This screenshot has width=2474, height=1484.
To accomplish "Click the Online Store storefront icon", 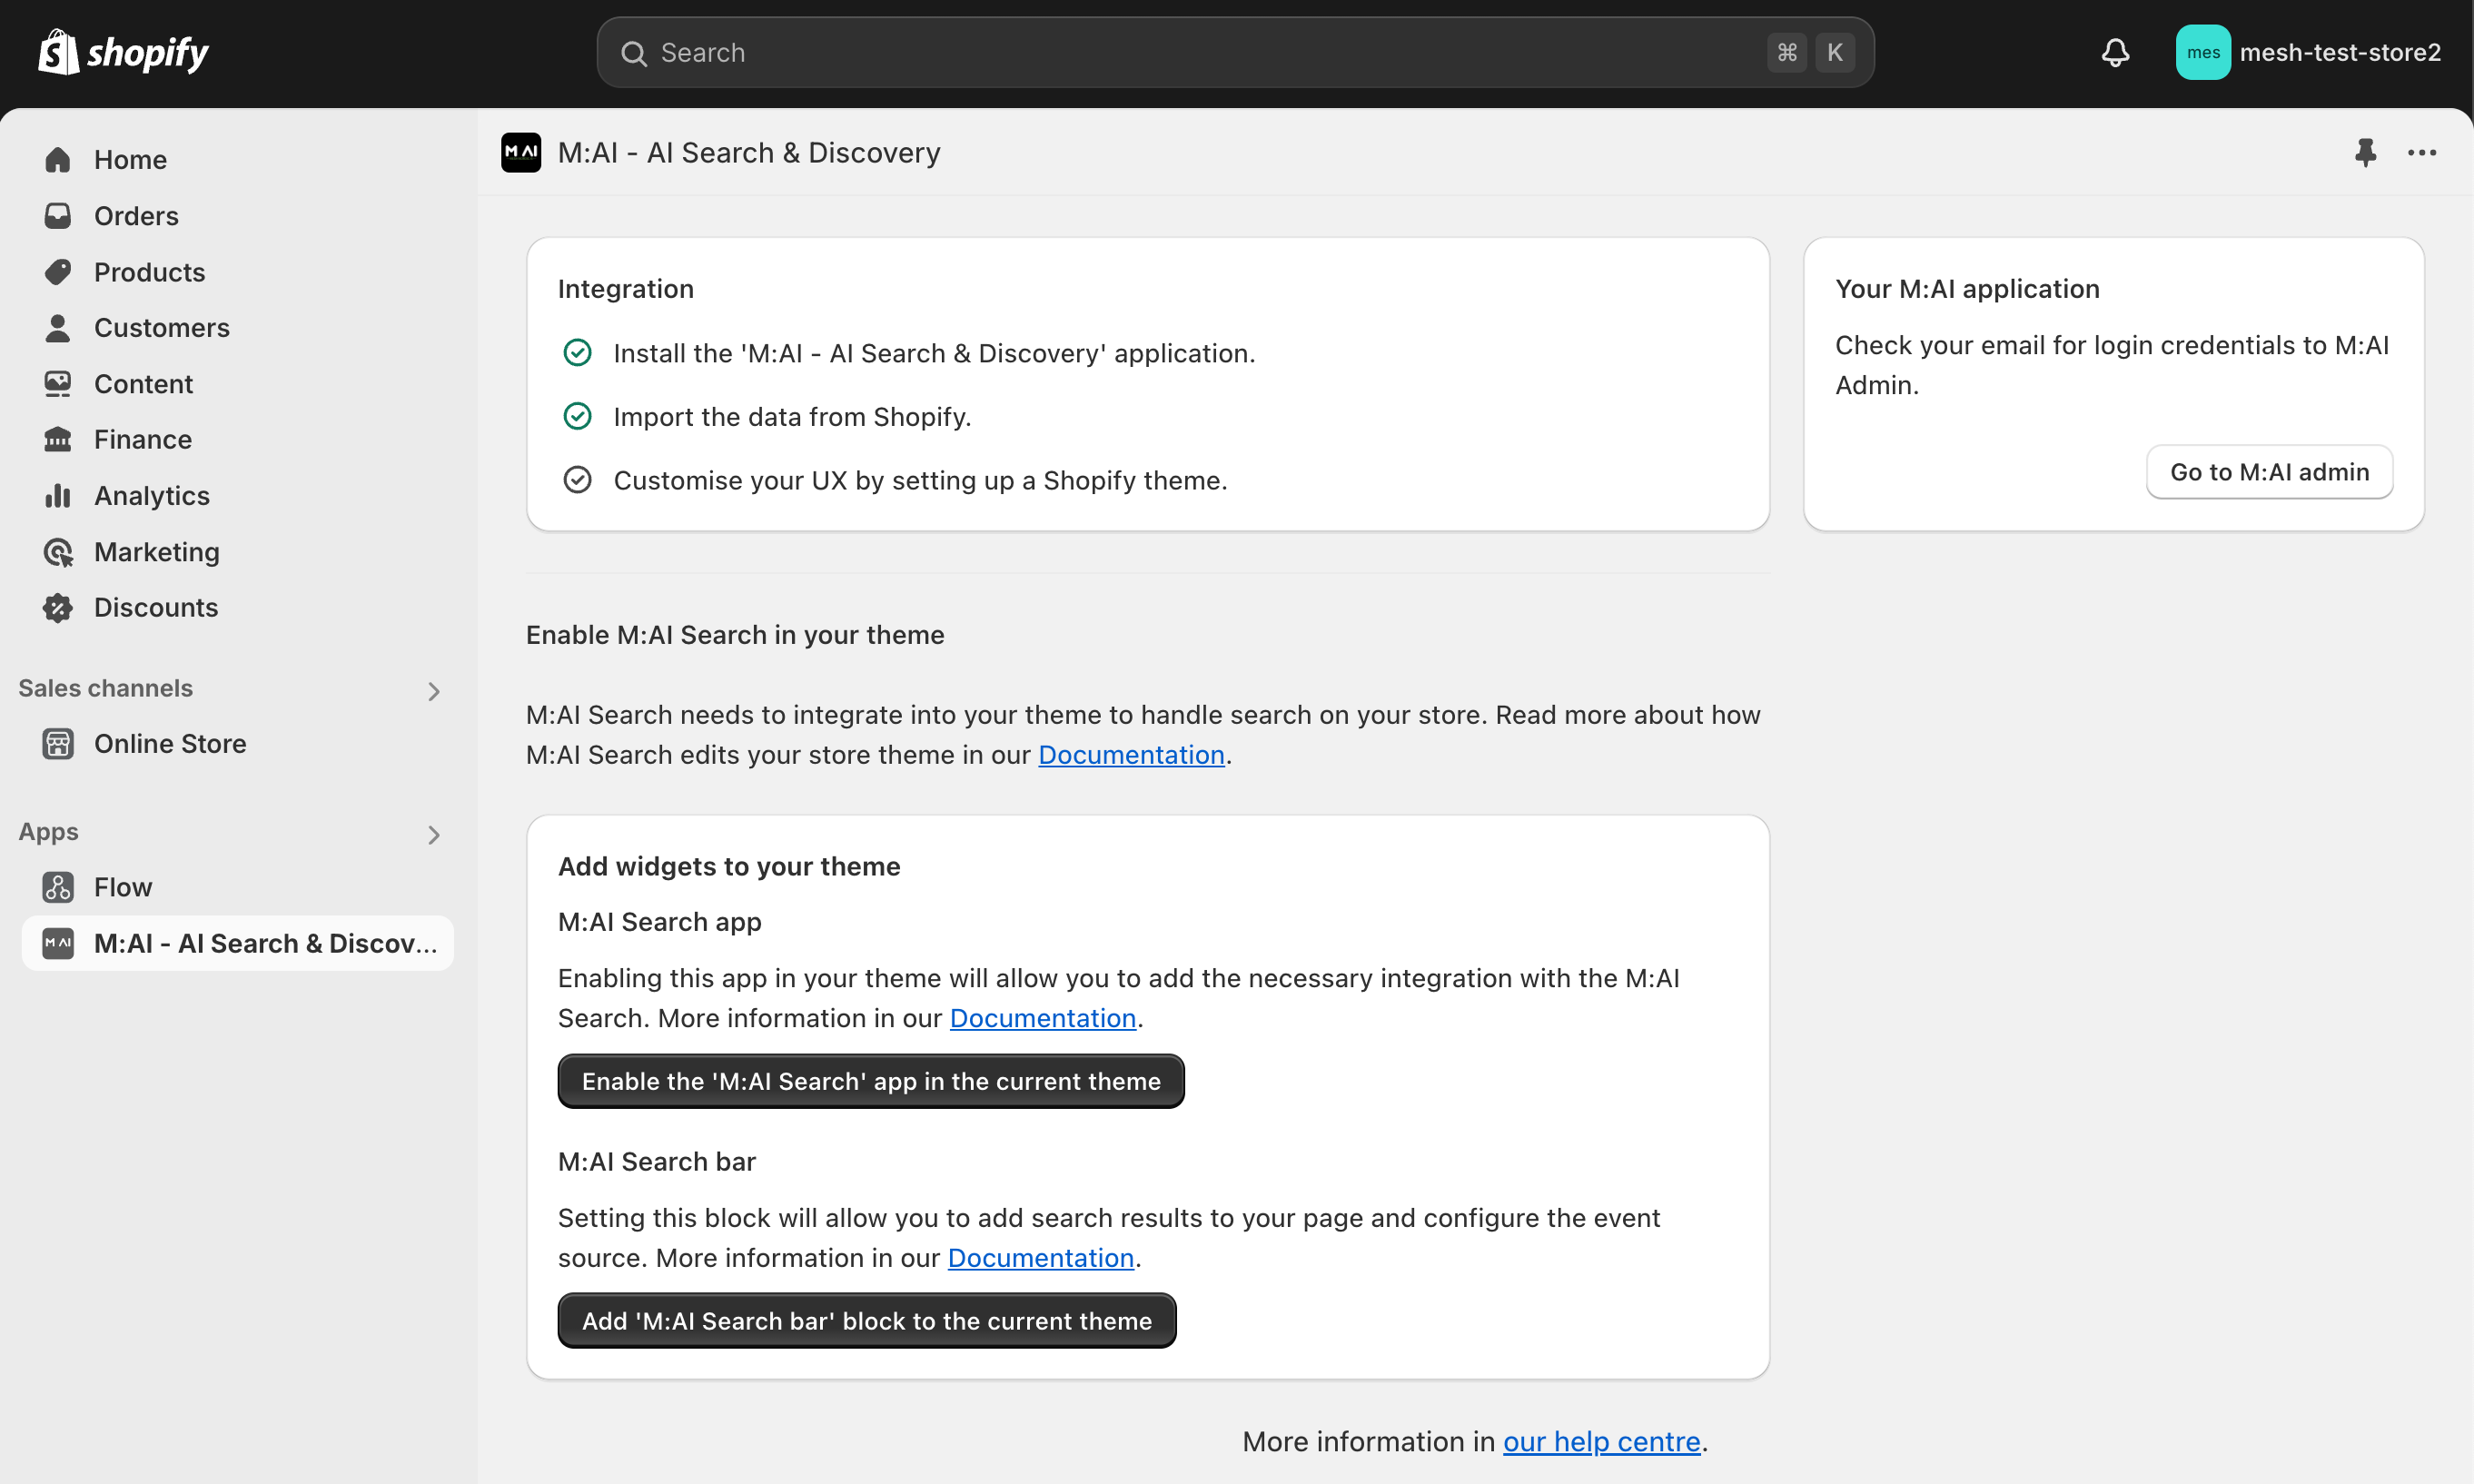I will [x=58, y=744].
